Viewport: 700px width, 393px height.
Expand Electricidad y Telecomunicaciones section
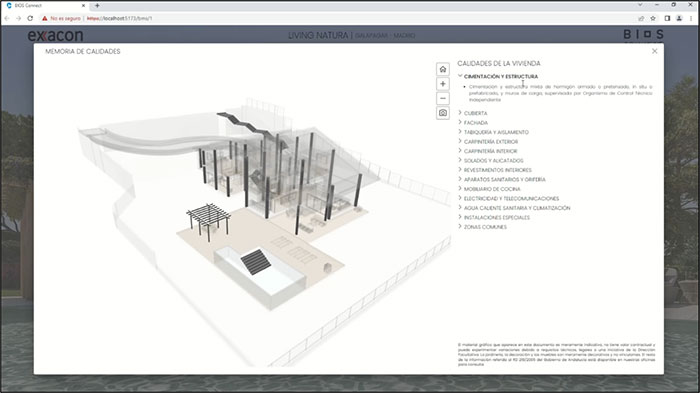[x=508, y=198]
